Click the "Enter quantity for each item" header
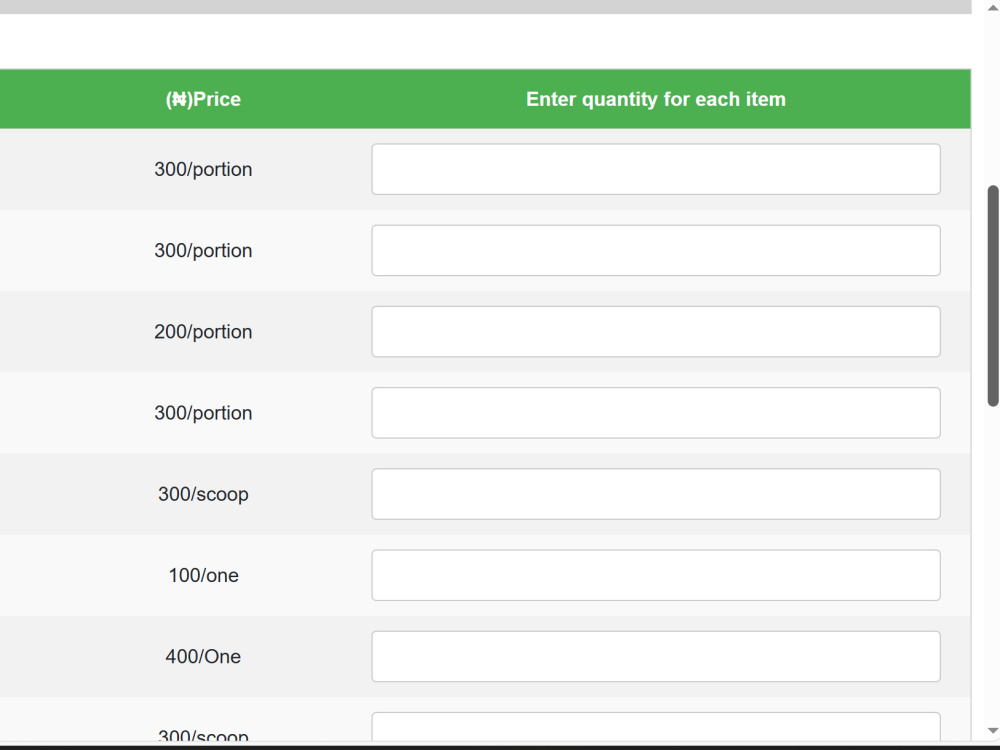This screenshot has height=750, width=1000. pyautogui.click(x=656, y=99)
